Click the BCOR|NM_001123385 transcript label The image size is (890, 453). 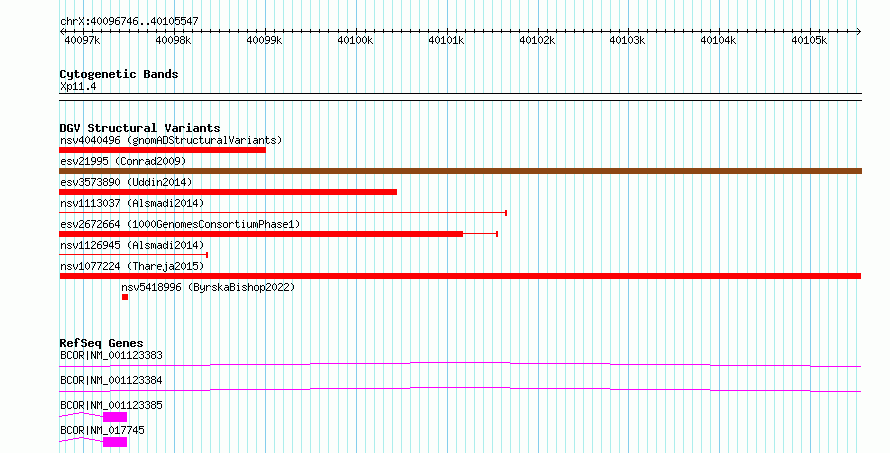[x=111, y=405]
